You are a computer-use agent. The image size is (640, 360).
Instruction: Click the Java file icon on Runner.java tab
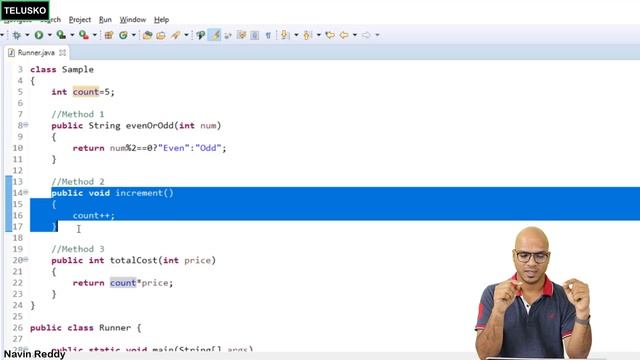(x=11, y=53)
